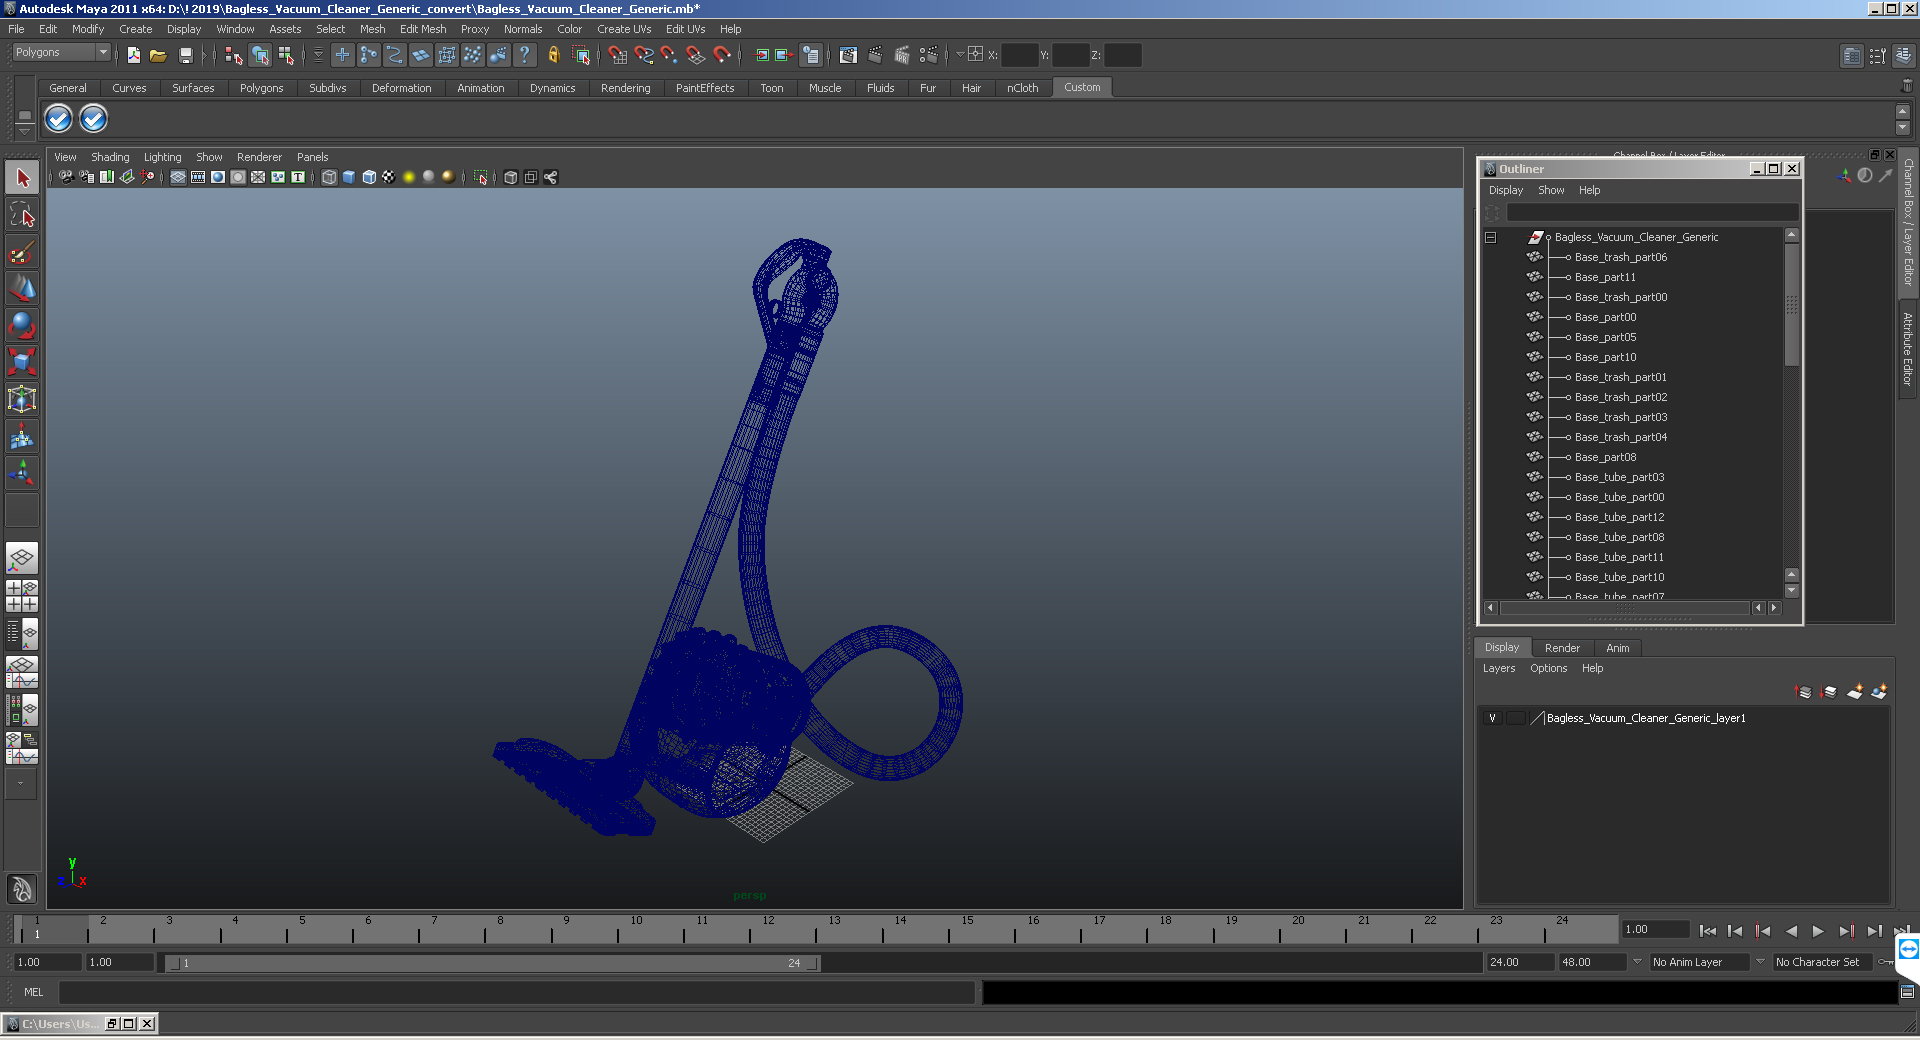1920x1040 pixels.
Task: Toggle viewport wireframe display cube
Action: pyautogui.click(x=329, y=177)
